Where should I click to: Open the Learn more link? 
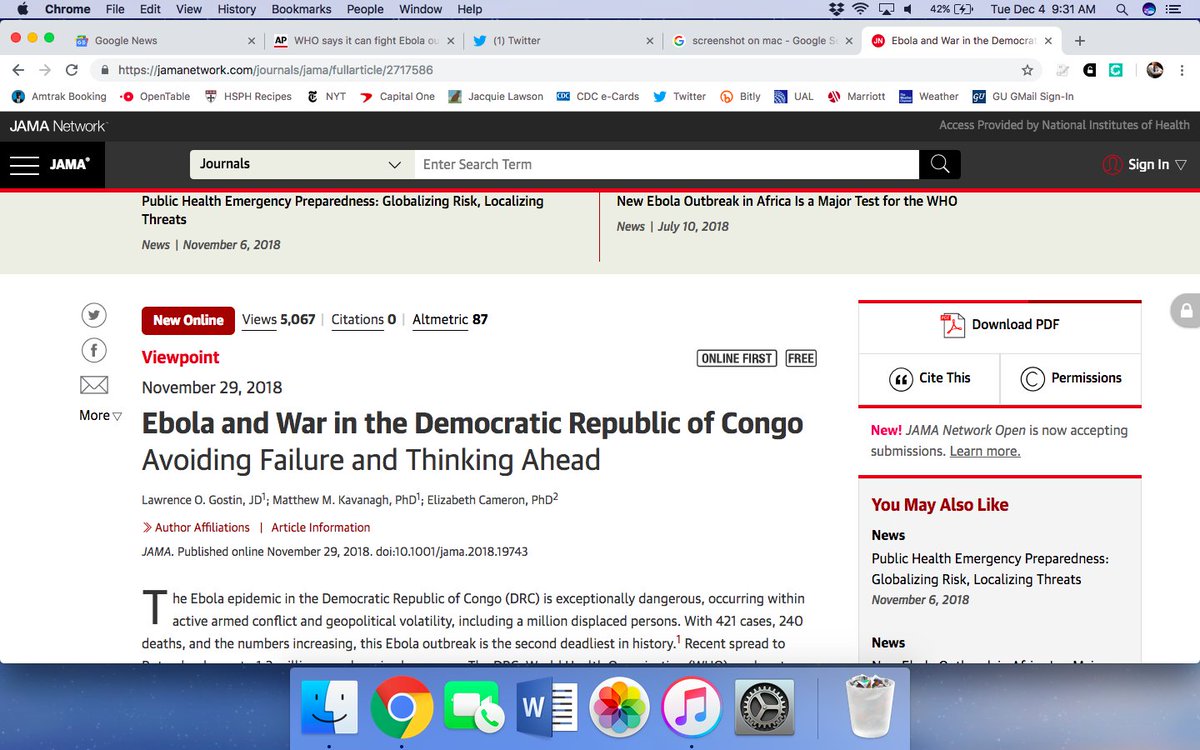click(x=985, y=451)
